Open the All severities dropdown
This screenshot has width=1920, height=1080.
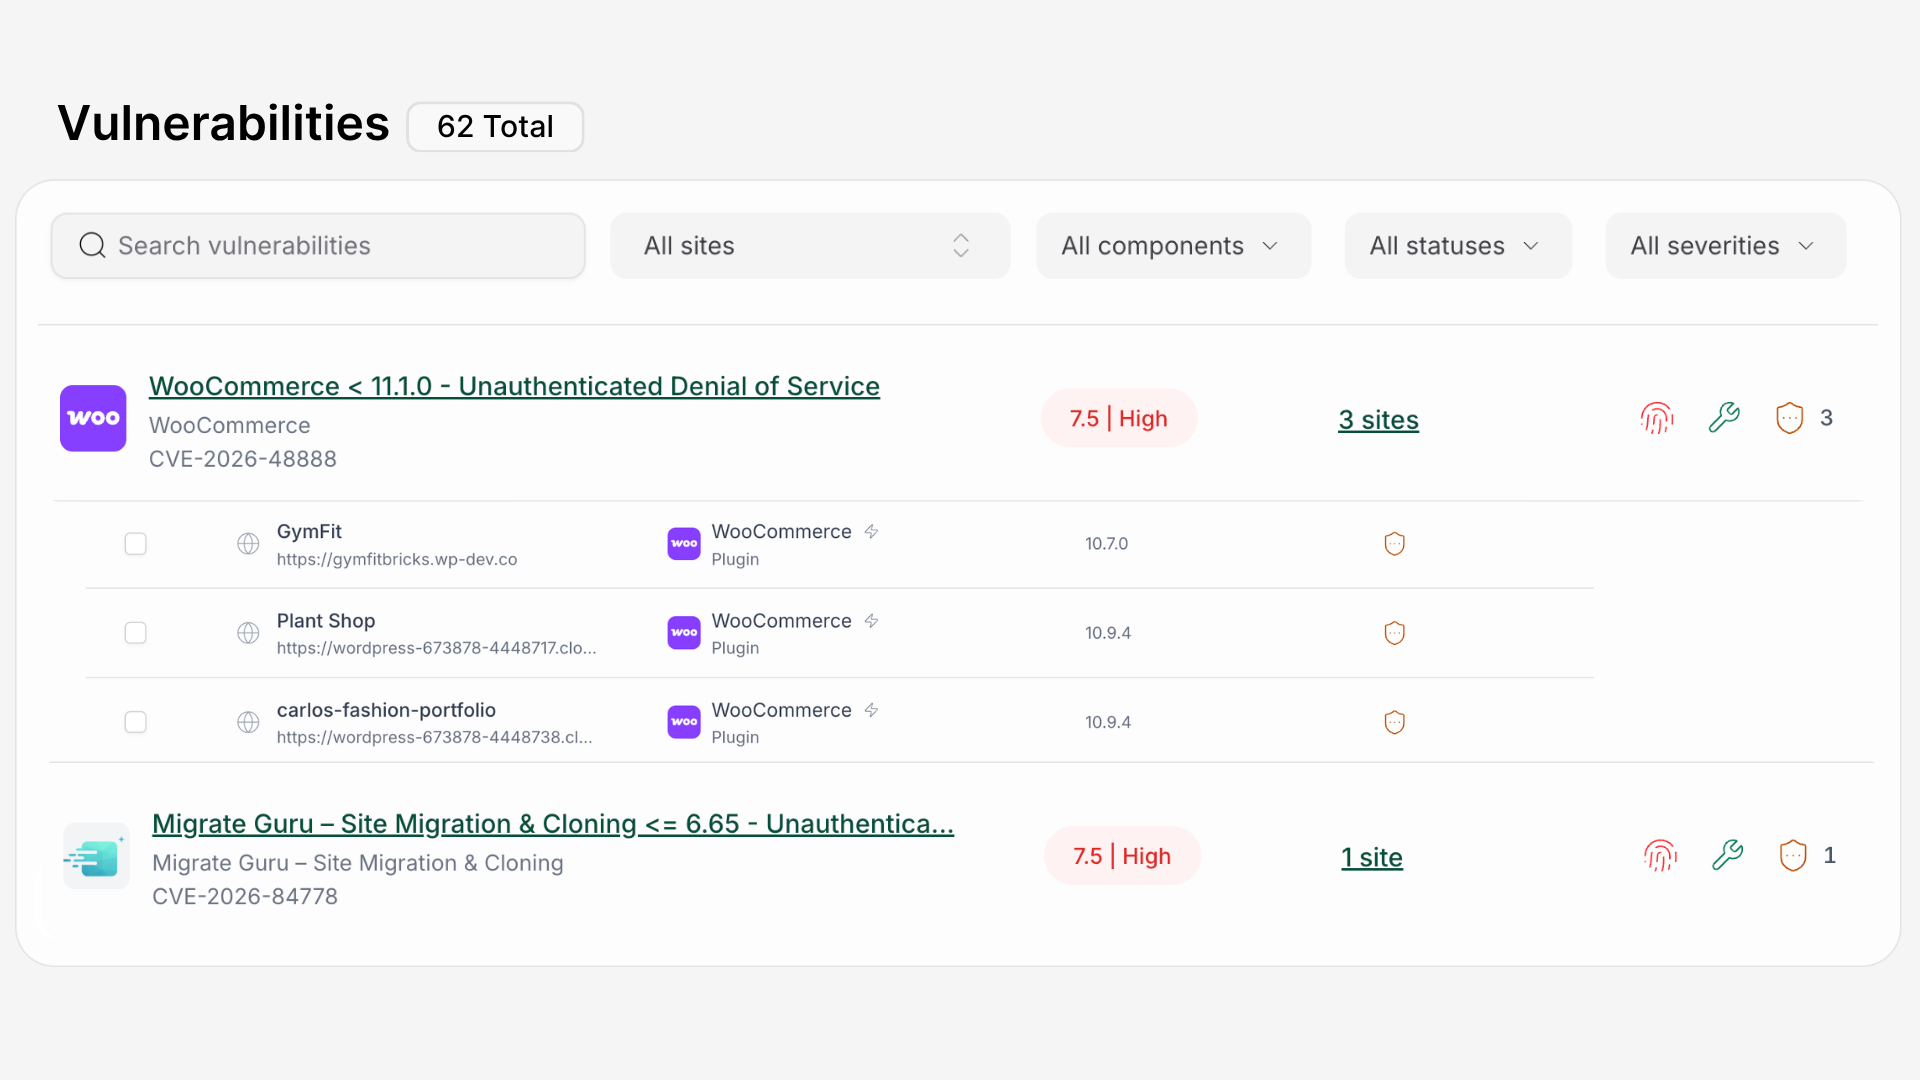point(1725,246)
